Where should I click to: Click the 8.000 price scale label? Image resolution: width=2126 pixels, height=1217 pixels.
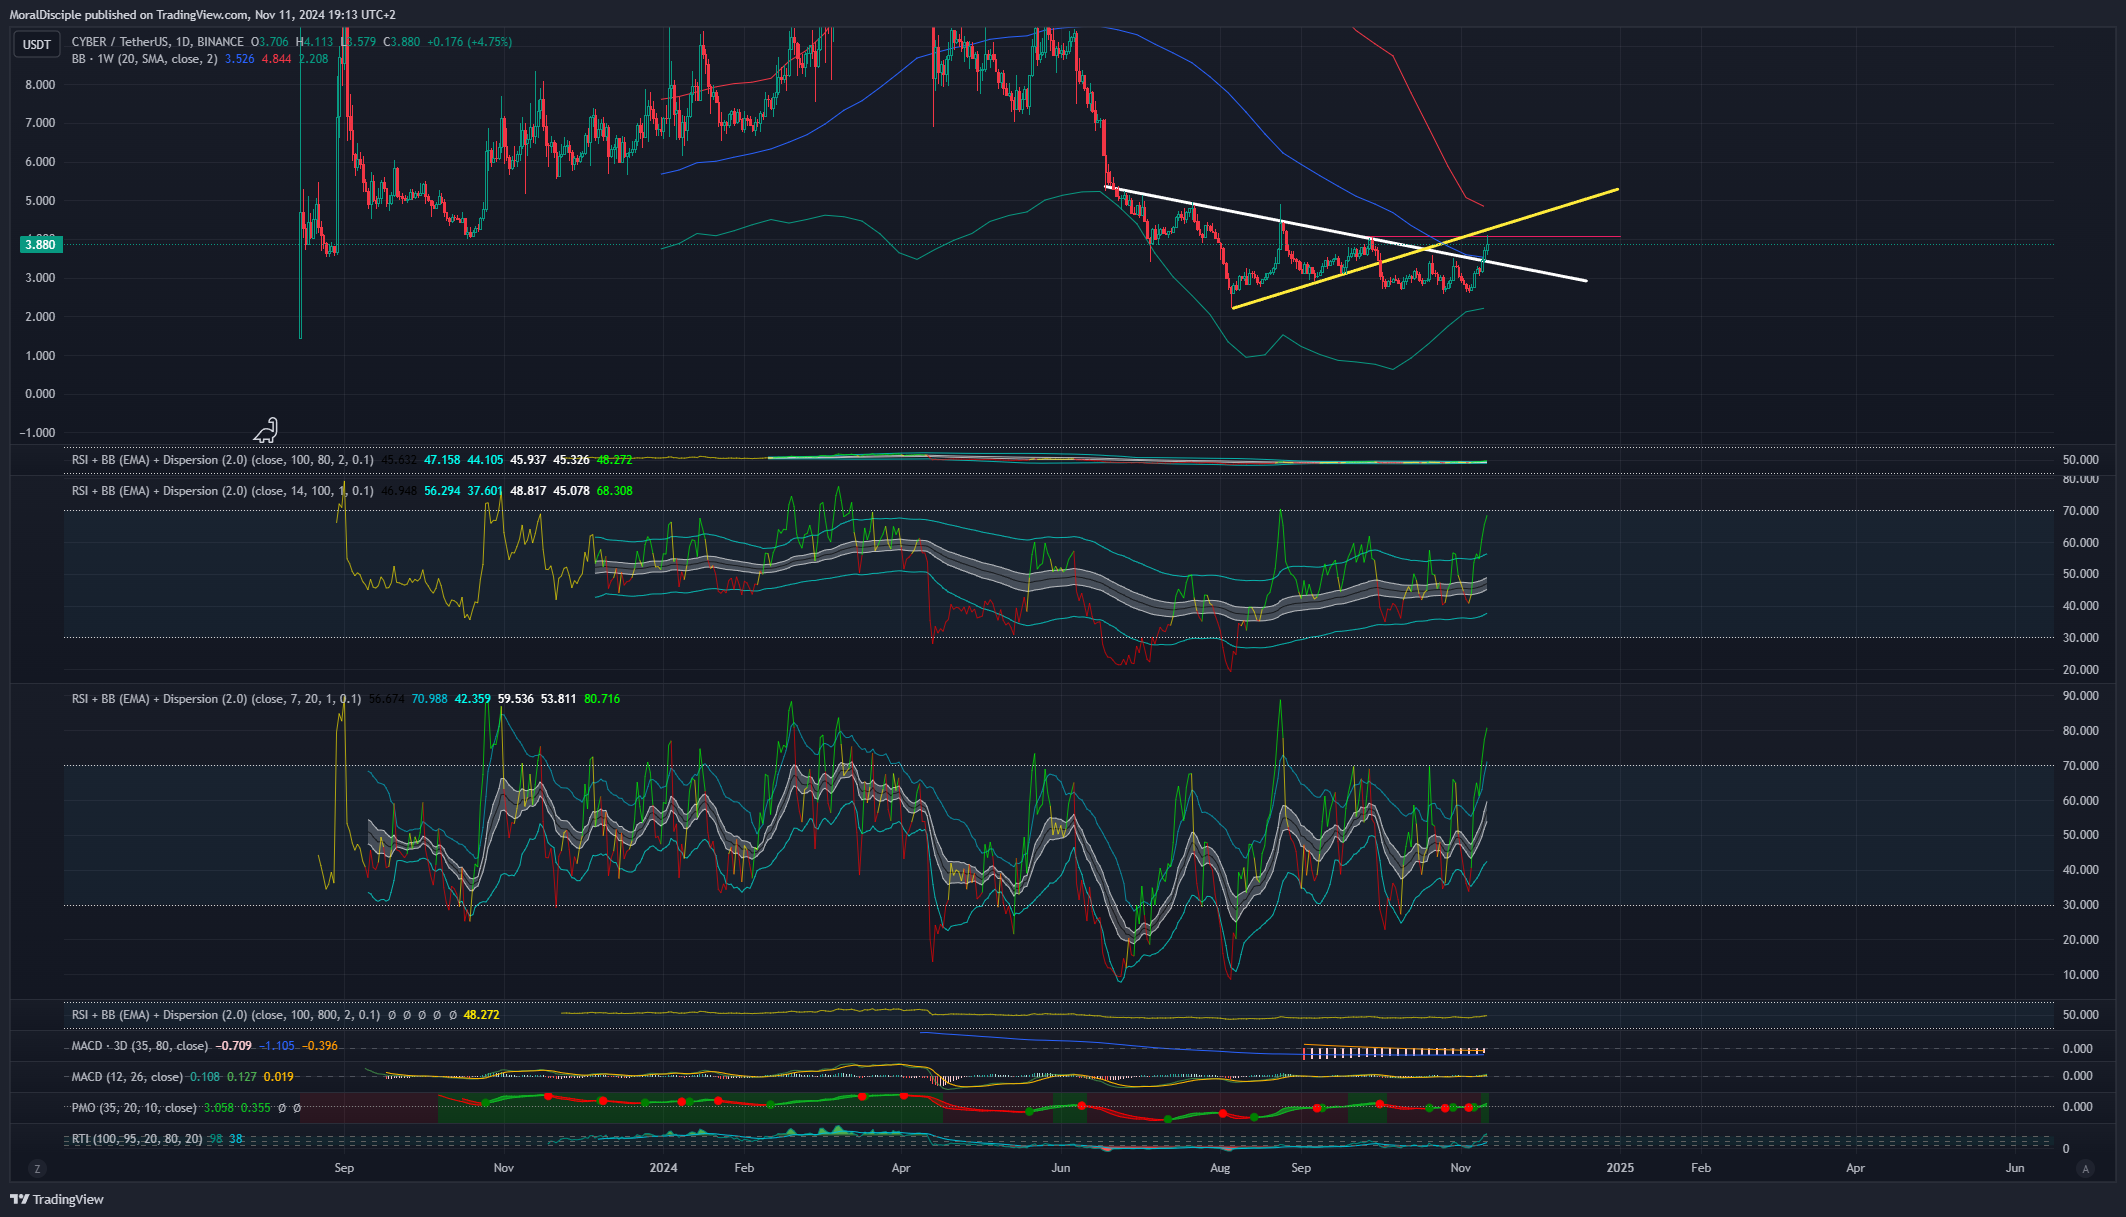40,85
